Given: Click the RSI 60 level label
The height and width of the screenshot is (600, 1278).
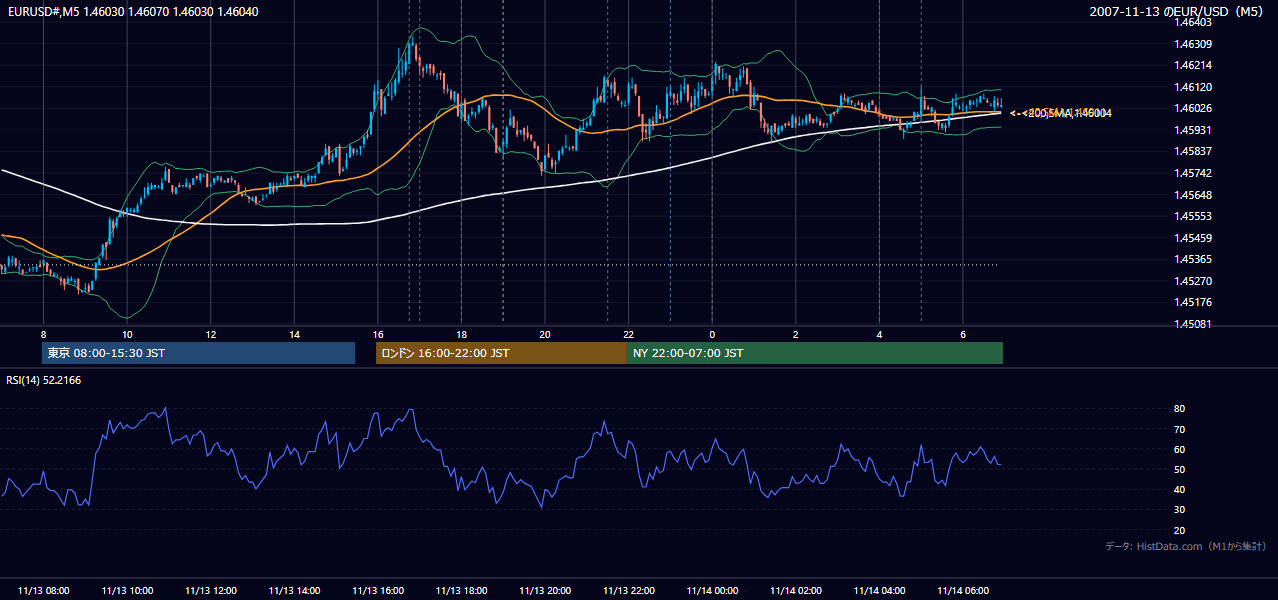Looking at the screenshot, I should click(x=1179, y=449).
